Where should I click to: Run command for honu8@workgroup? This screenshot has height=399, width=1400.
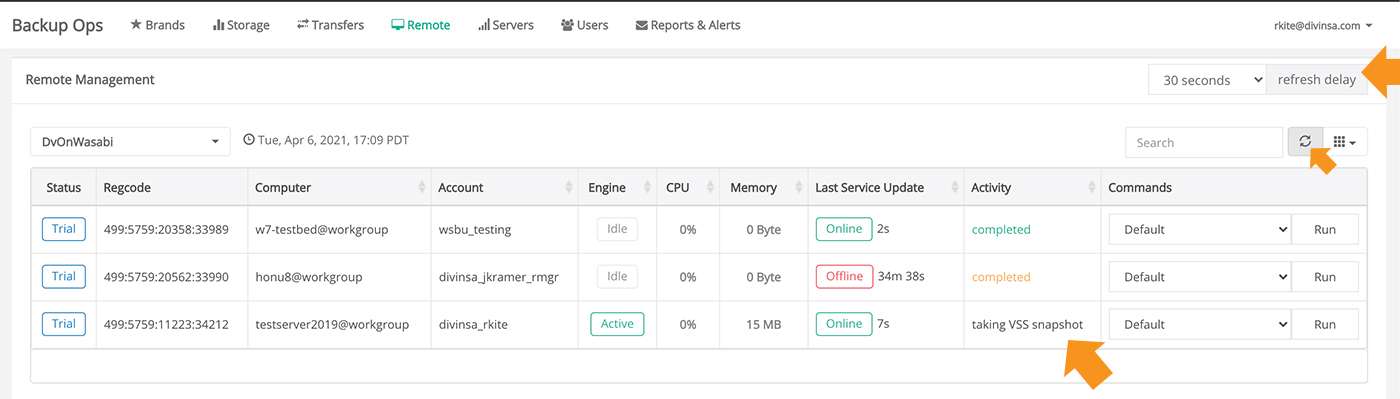coord(1325,277)
